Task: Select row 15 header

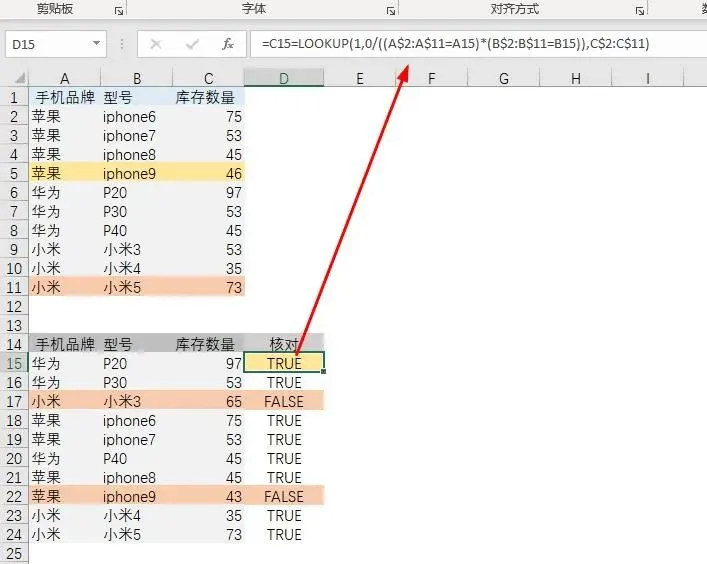Action: point(14,363)
